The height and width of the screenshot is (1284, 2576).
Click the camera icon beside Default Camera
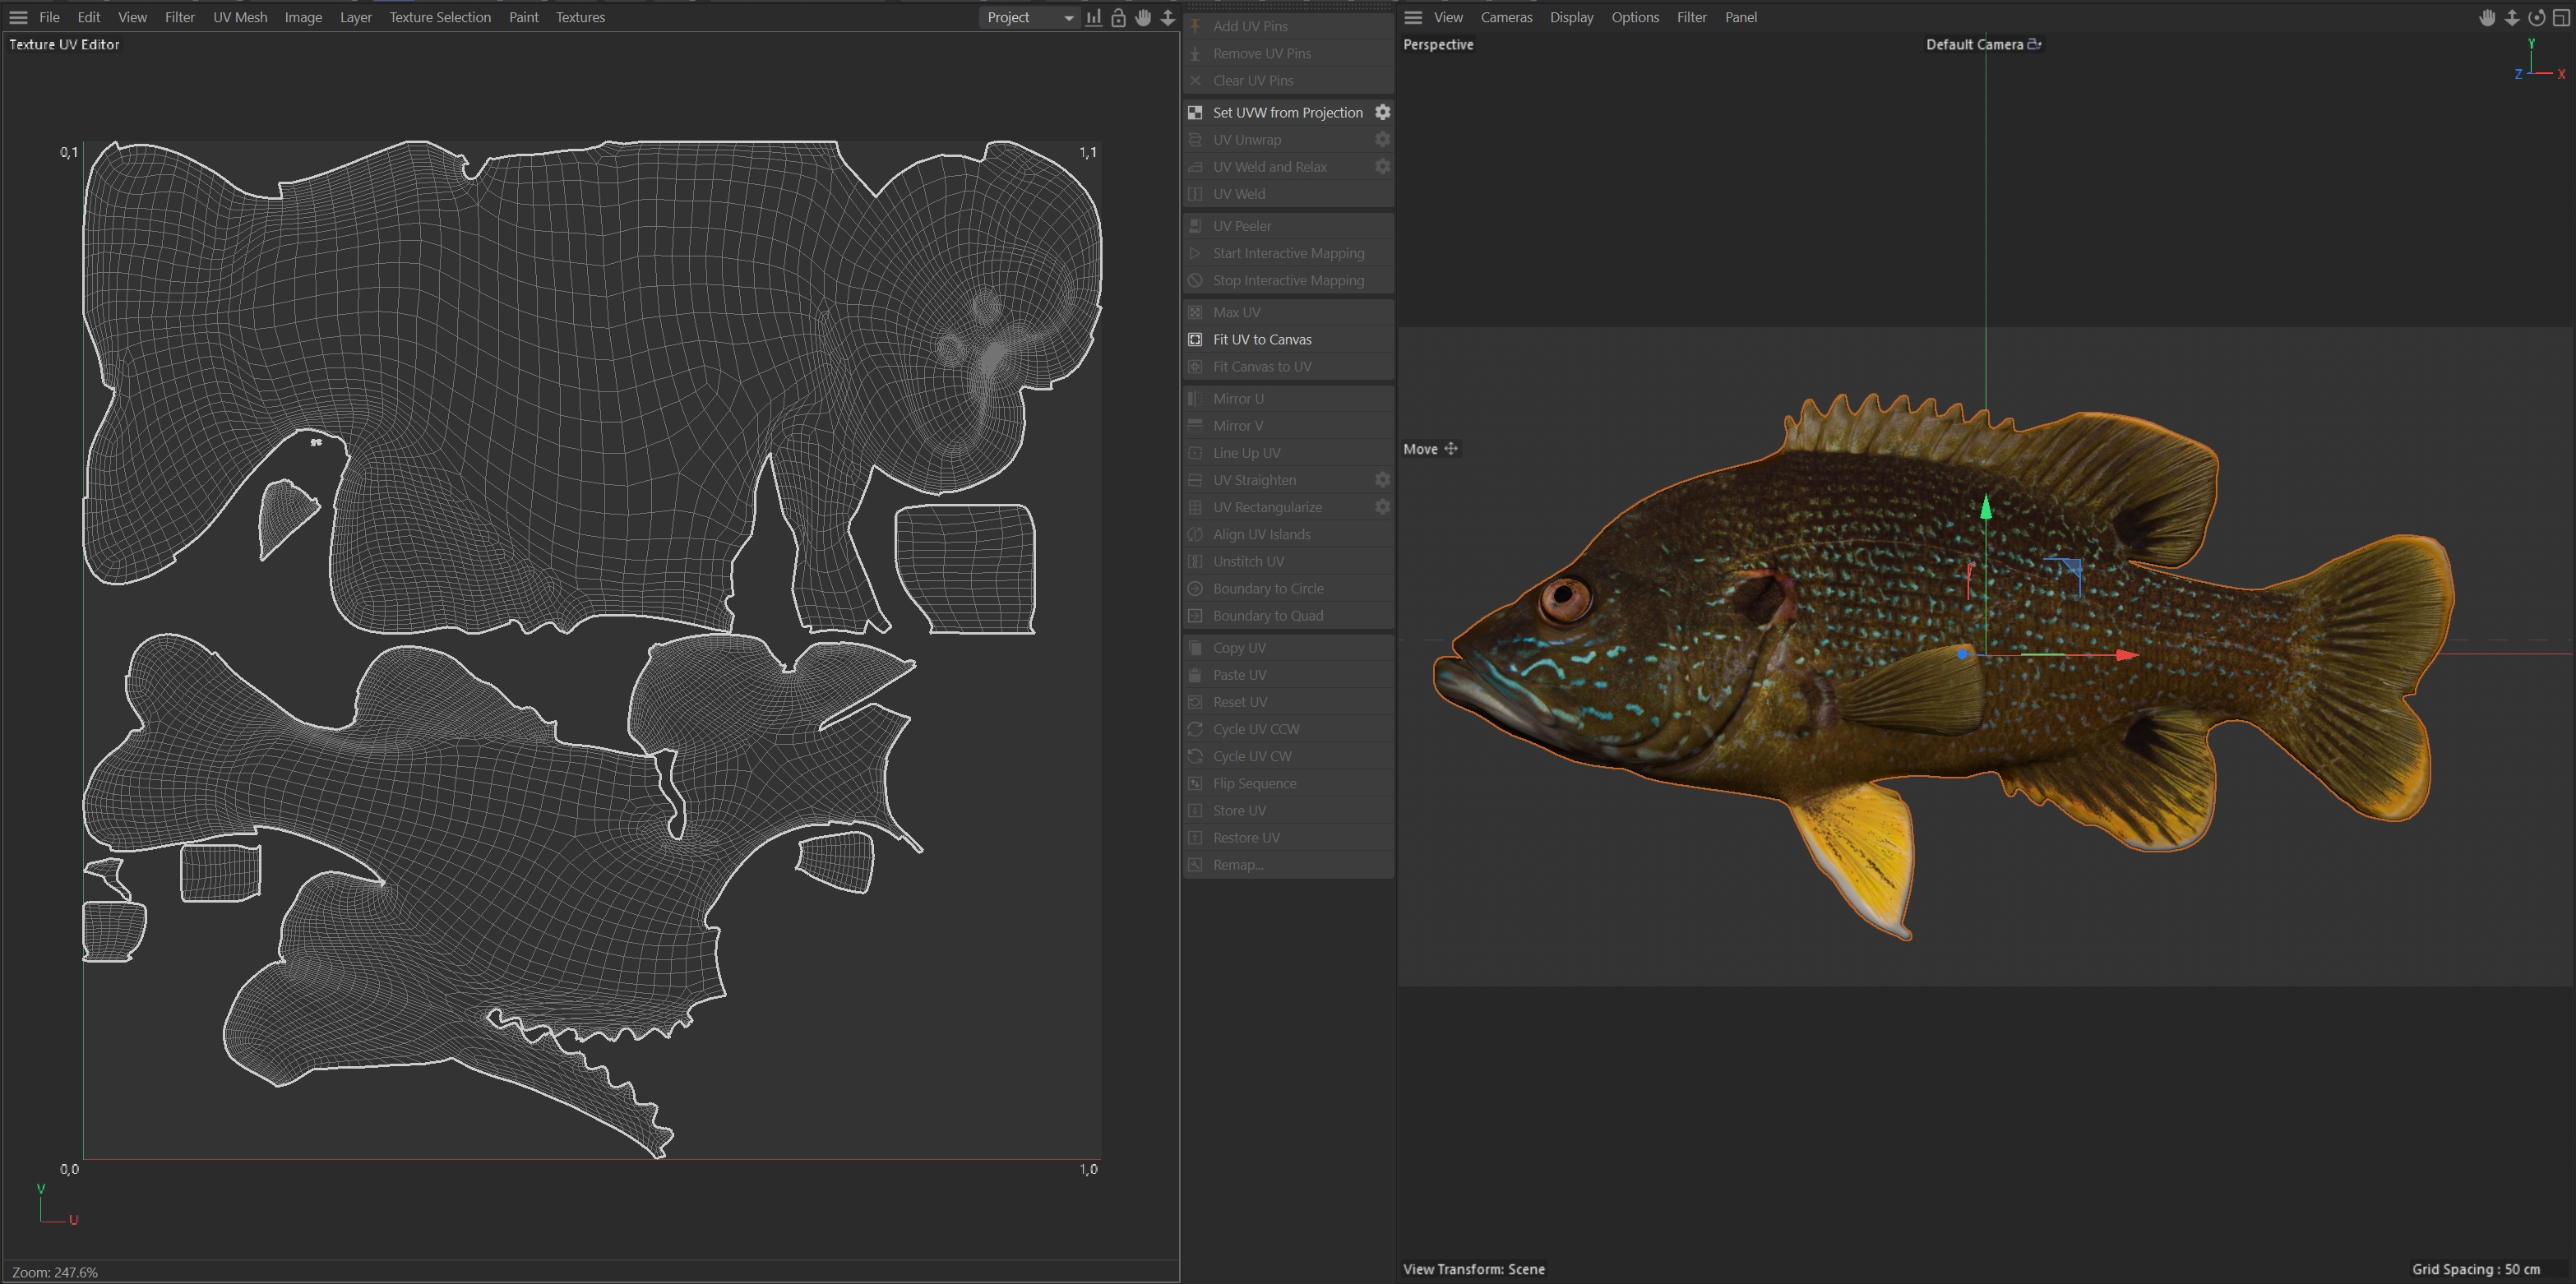point(2034,44)
